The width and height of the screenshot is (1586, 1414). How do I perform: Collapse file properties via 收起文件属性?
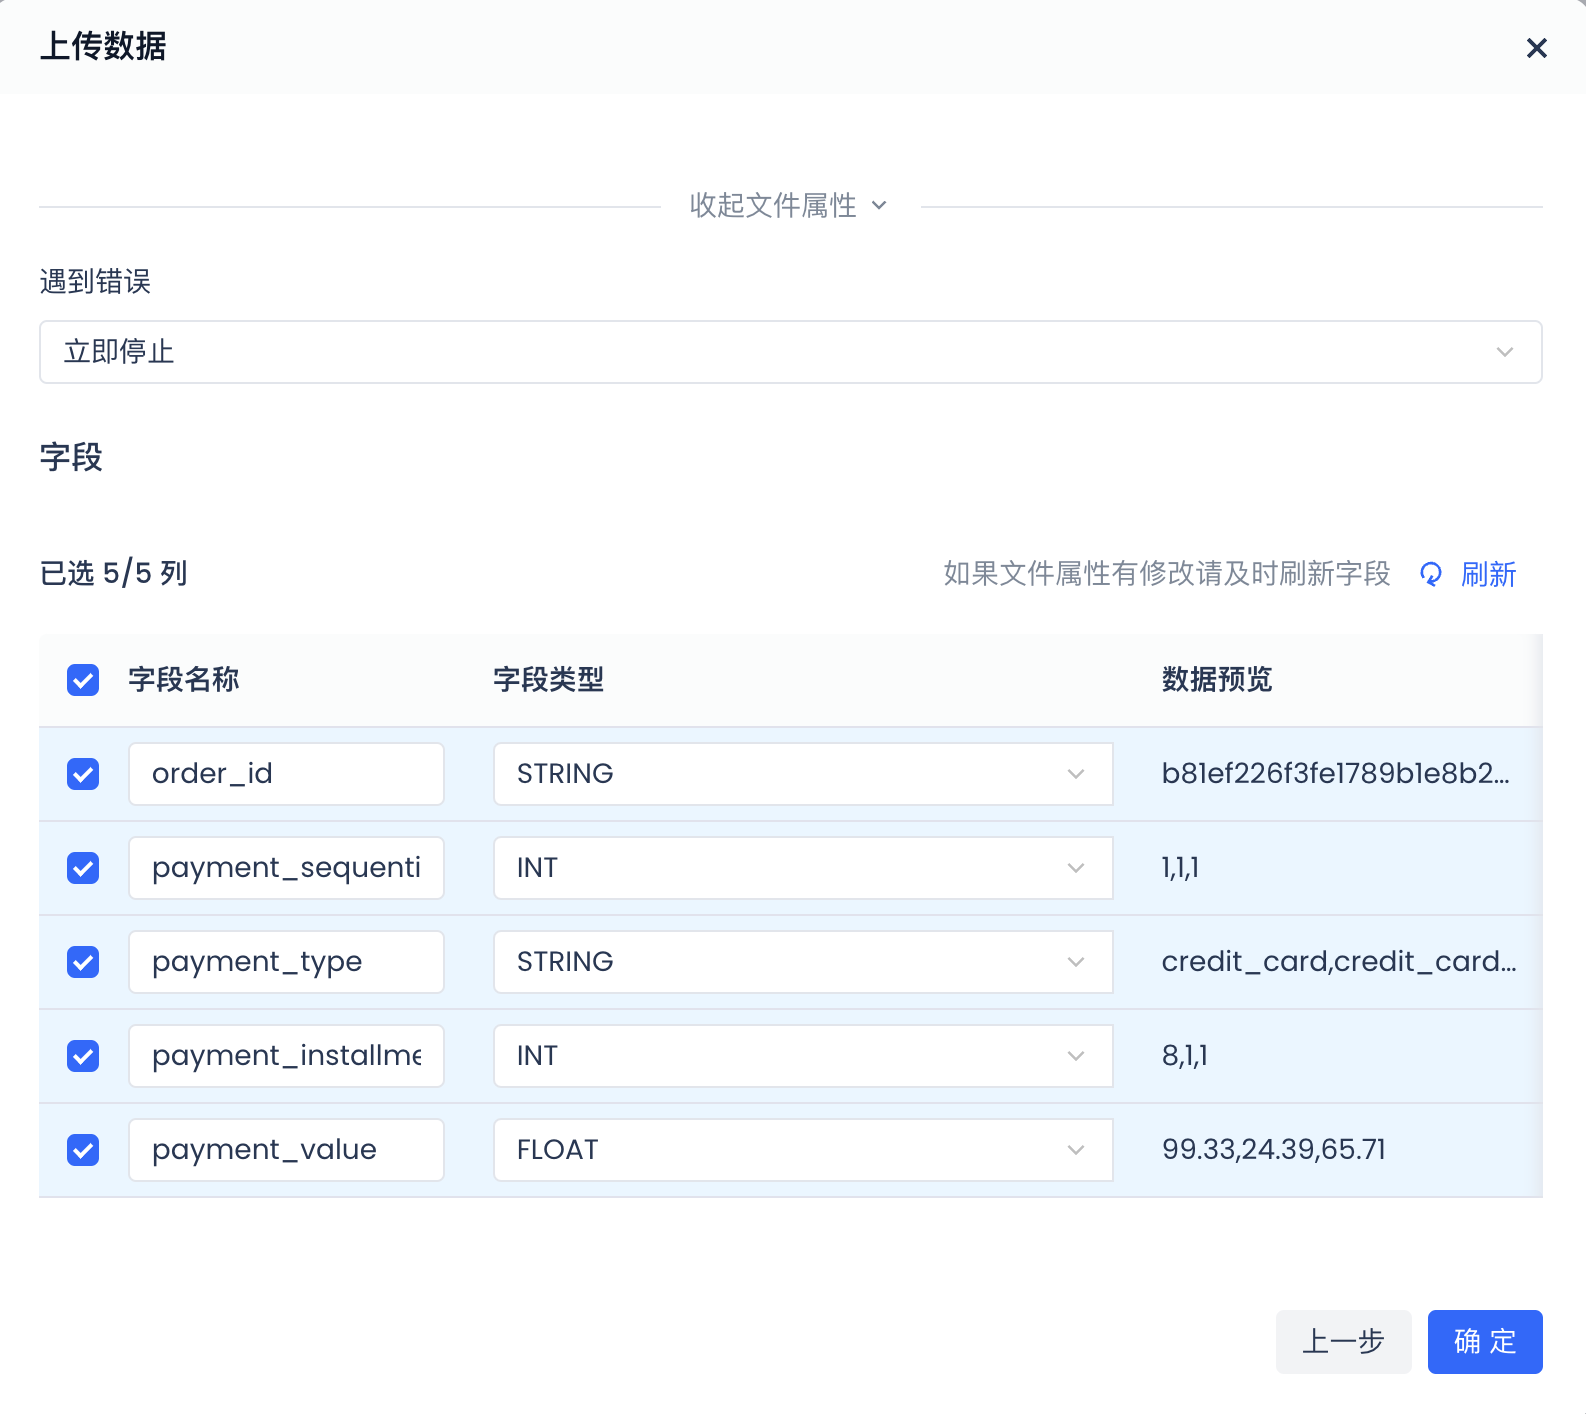(x=788, y=206)
